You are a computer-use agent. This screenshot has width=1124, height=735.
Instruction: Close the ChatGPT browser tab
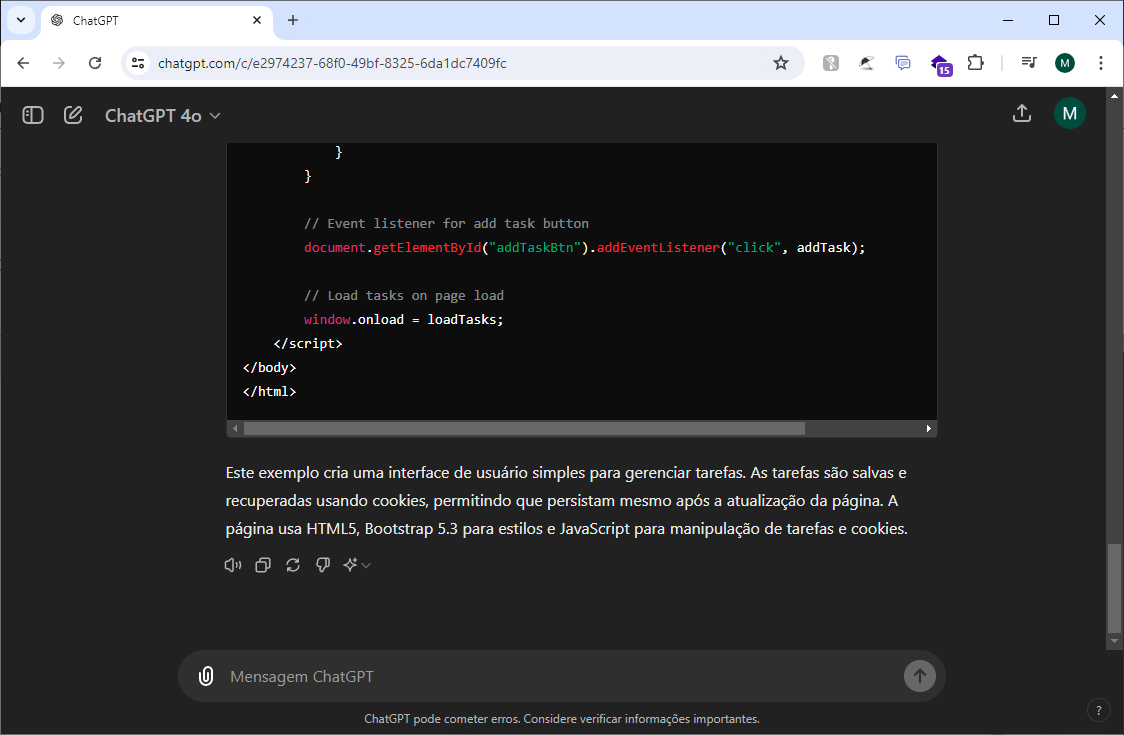257,20
